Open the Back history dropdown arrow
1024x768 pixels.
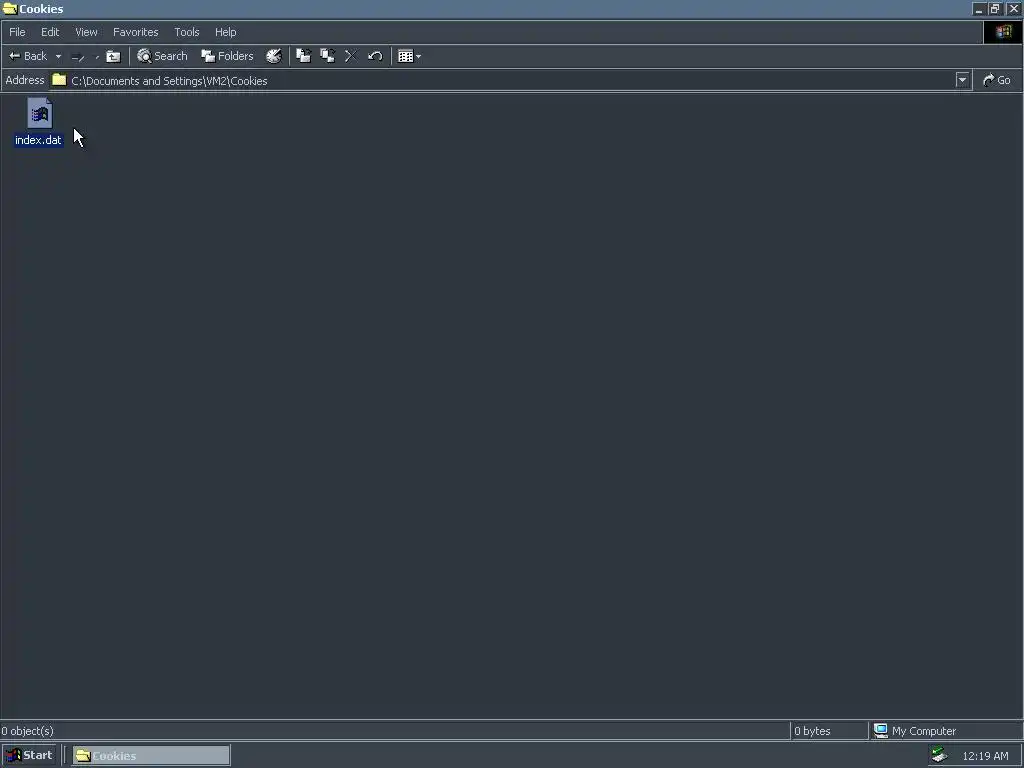tap(58, 56)
